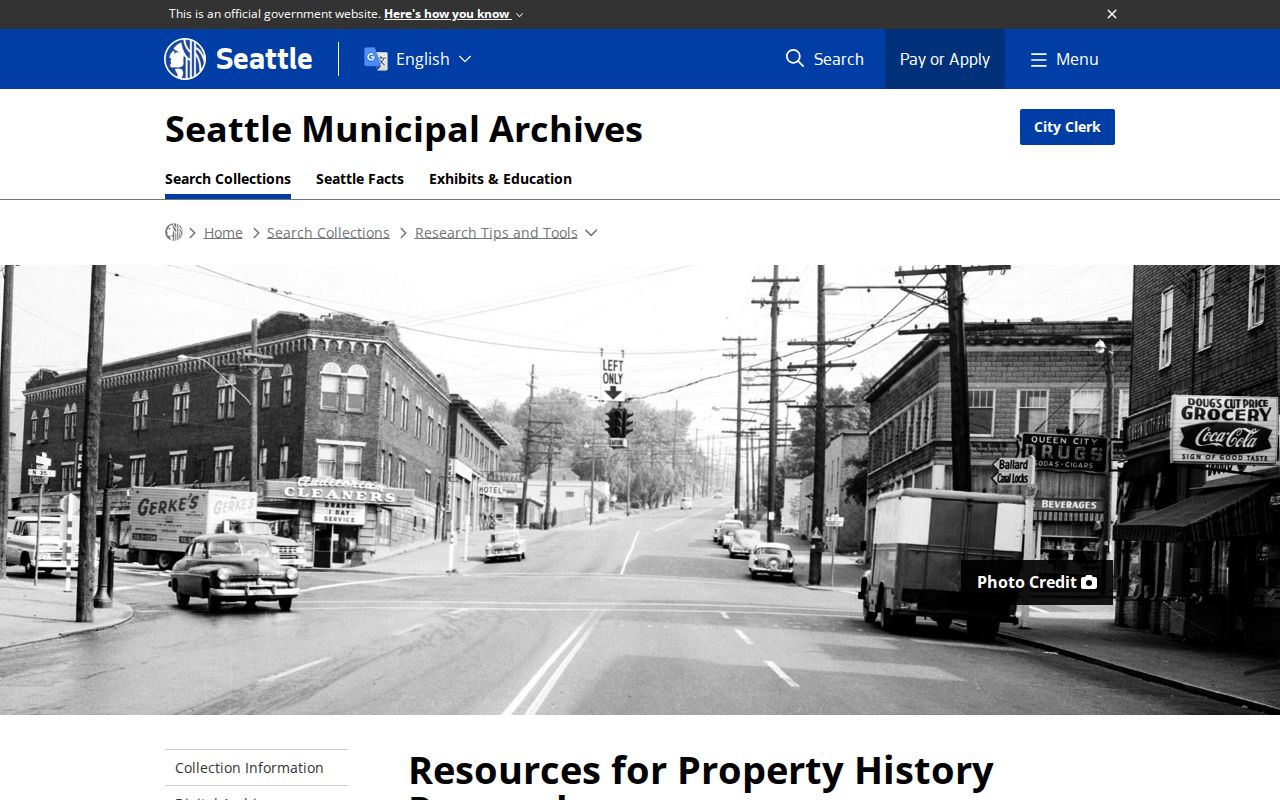Viewport: 1280px width, 800px height.
Task: Expand the chevron after Research Tips and Tools
Action: pyautogui.click(x=591, y=232)
